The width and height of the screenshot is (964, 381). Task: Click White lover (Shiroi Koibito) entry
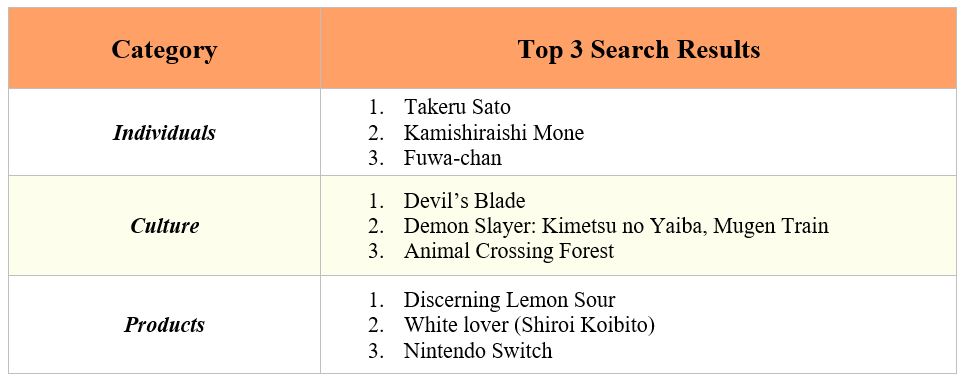[x=529, y=325]
